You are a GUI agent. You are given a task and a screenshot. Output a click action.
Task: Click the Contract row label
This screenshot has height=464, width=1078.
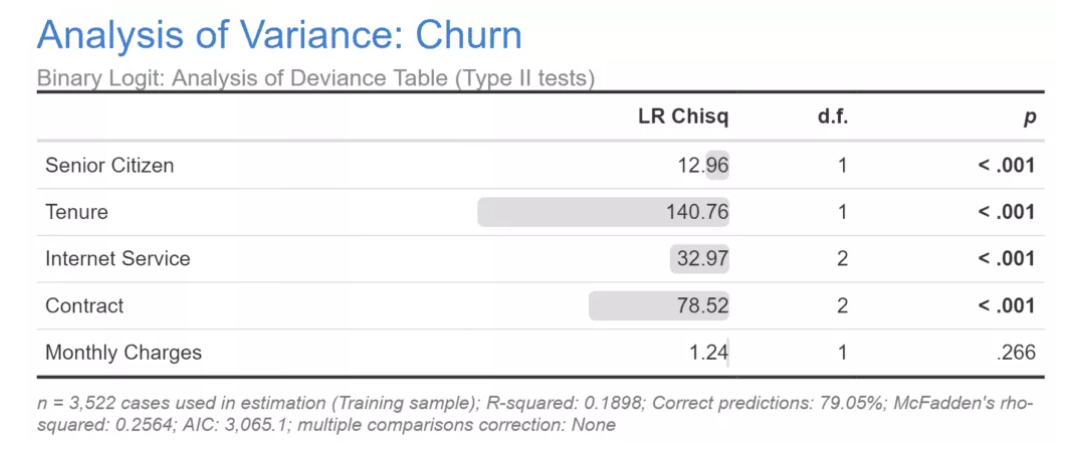(x=84, y=306)
